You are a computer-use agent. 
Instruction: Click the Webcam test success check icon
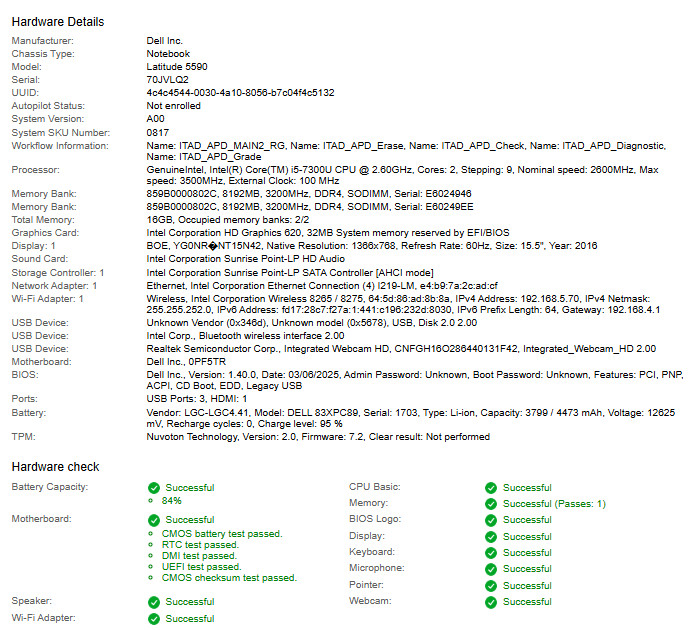tap(491, 602)
